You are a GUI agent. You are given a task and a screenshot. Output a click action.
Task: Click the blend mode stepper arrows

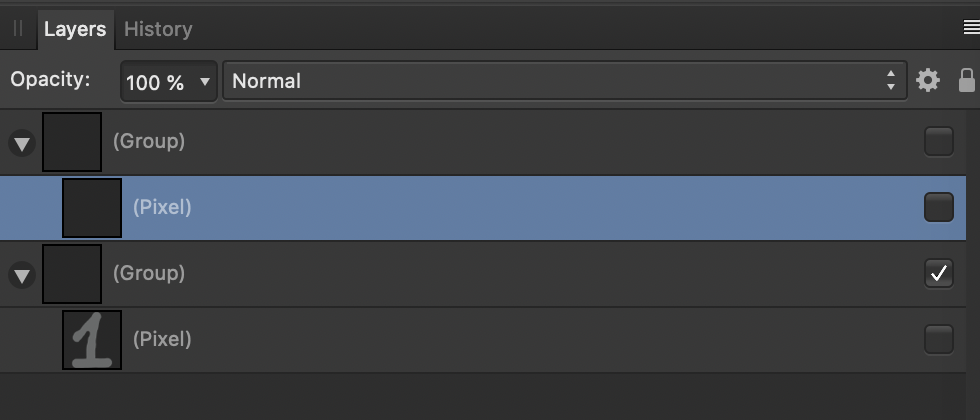[x=891, y=81]
